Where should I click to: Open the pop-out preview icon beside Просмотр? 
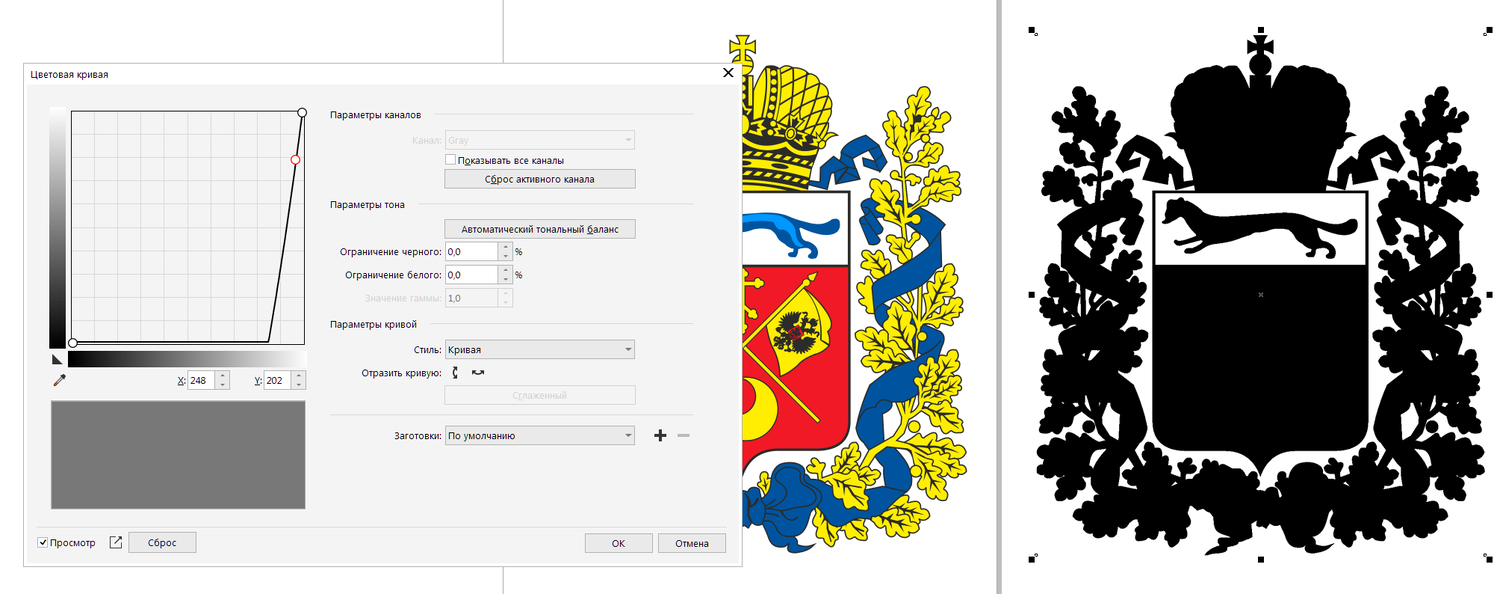[115, 542]
